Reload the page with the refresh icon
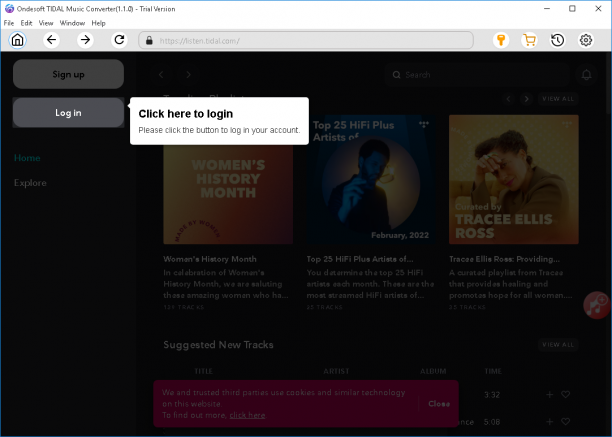The width and height of the screenshot is (612, 437). click(x=119, y=40)
